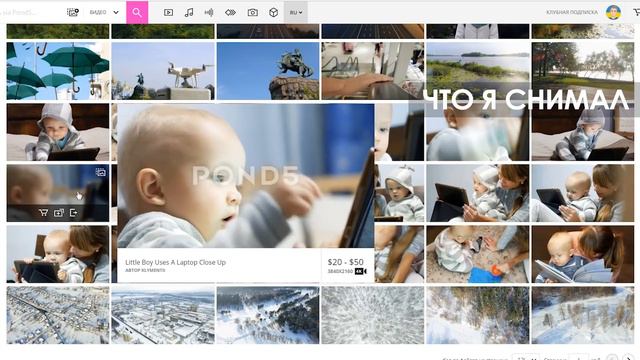Open Little Boy Uses A Laptop title
The height and width of the screenshot is (360, 640).
176,262
